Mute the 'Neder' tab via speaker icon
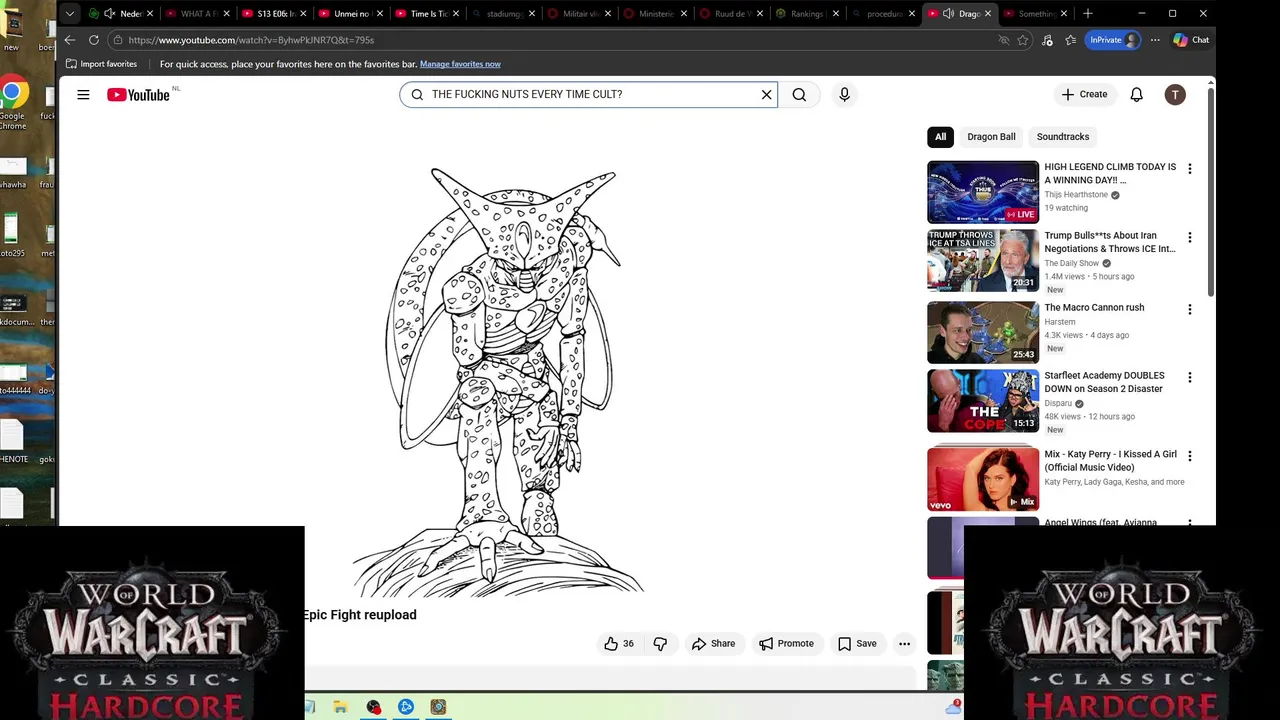The image size is (1280, 720). pos(109,14)
